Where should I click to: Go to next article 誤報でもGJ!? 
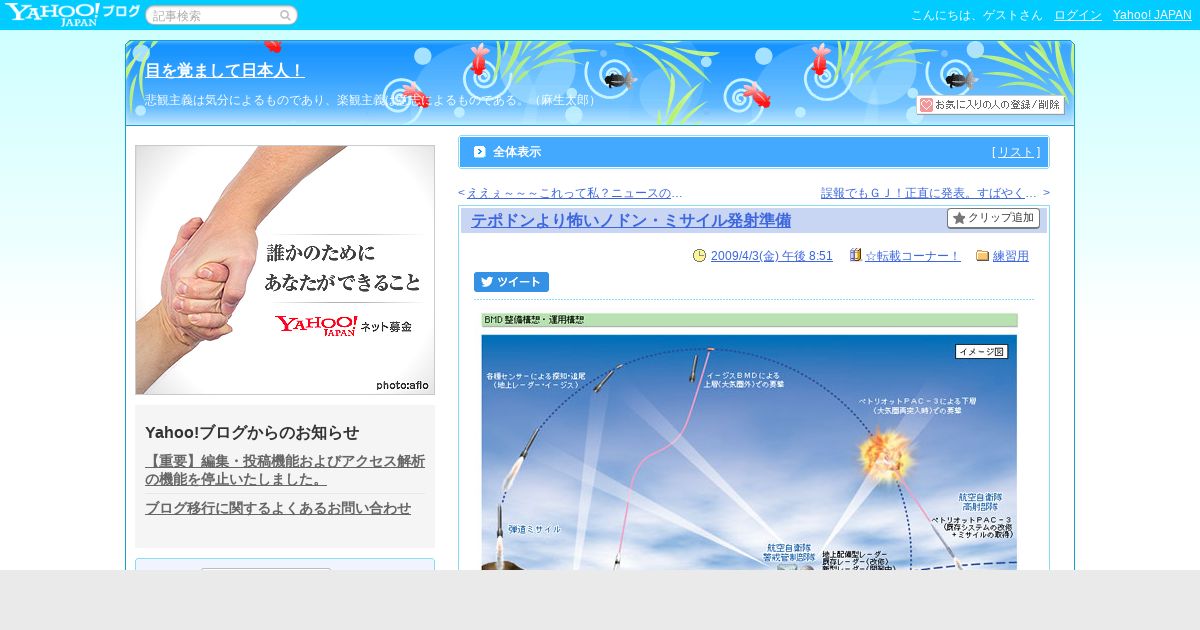(x=929, y=193)
